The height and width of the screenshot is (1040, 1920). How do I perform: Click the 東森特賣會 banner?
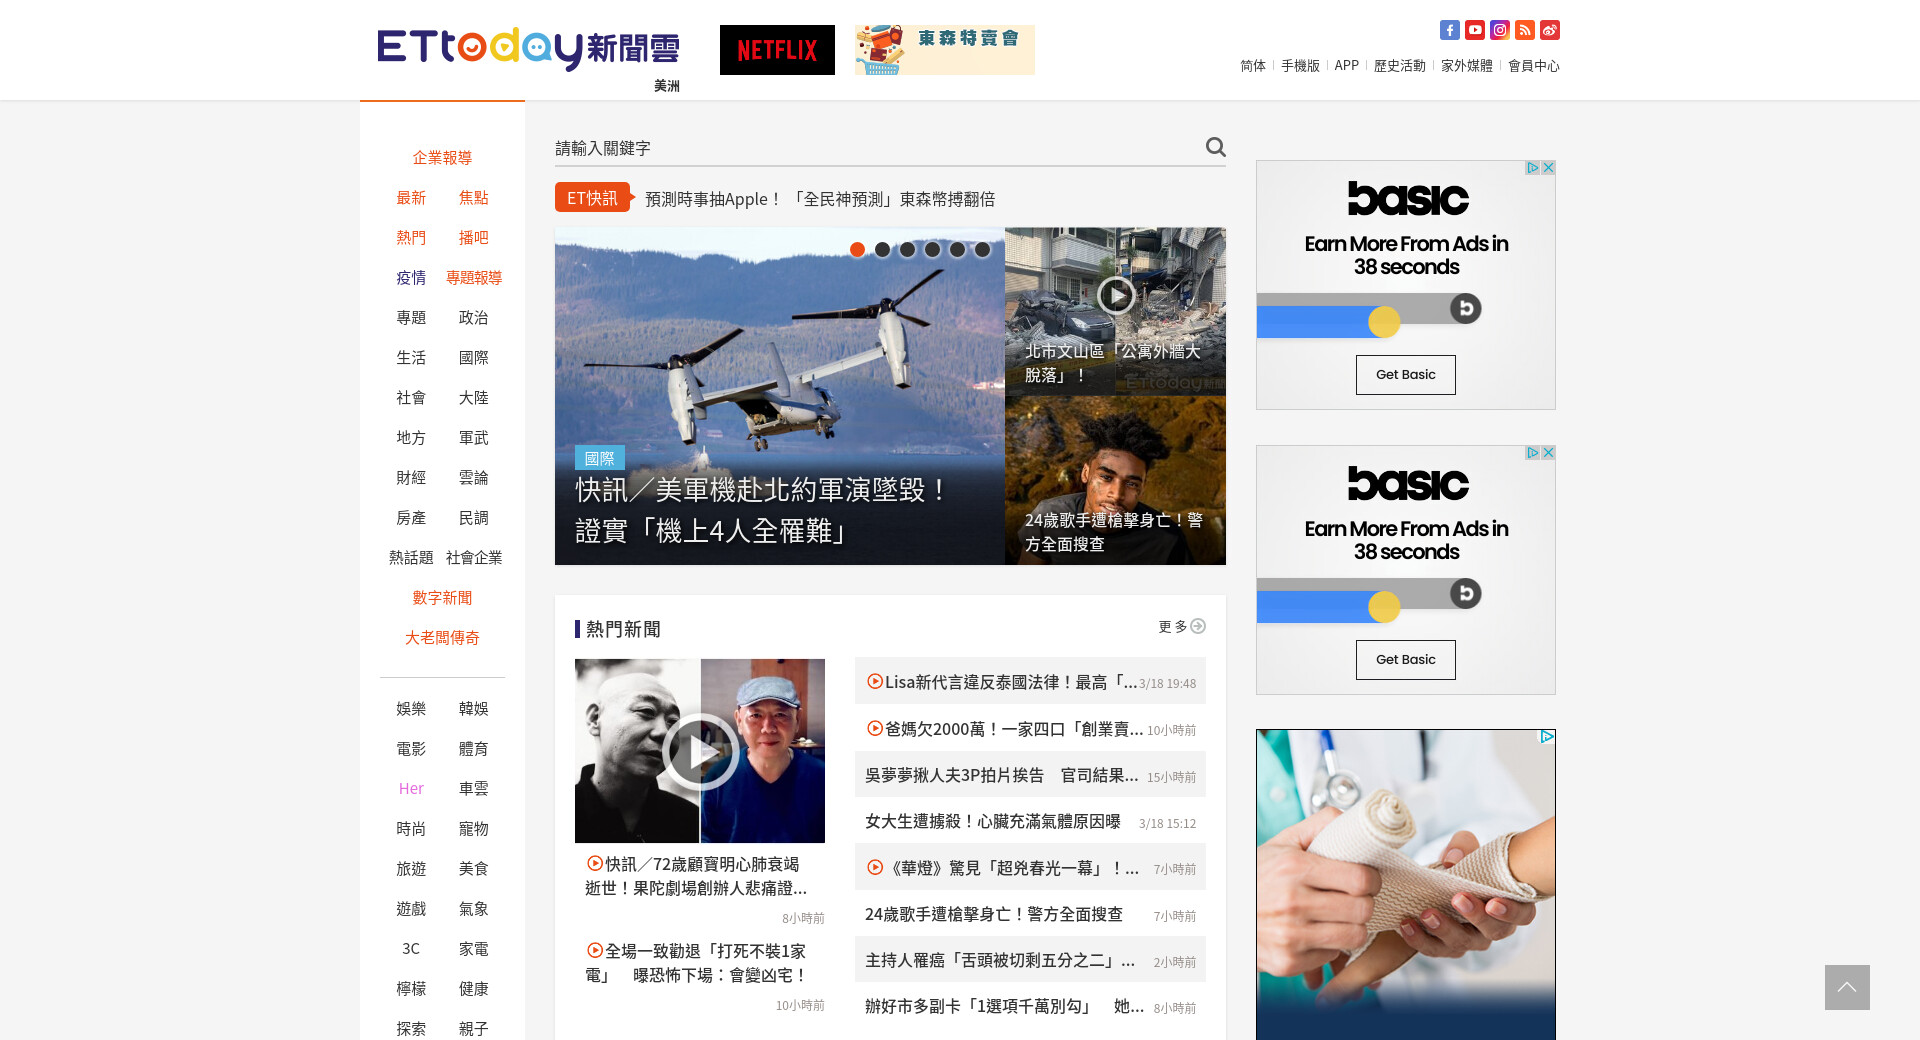(x=945, y=50)
